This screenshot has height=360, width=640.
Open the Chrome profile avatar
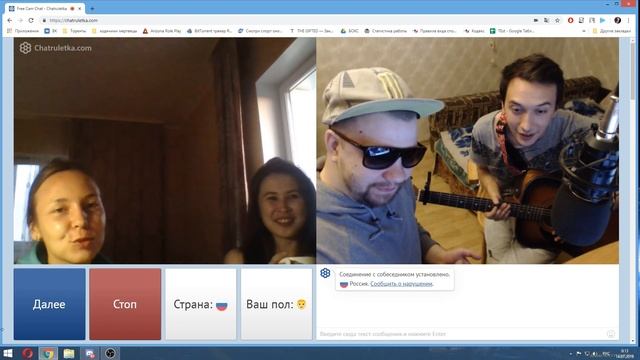[618, 20]
